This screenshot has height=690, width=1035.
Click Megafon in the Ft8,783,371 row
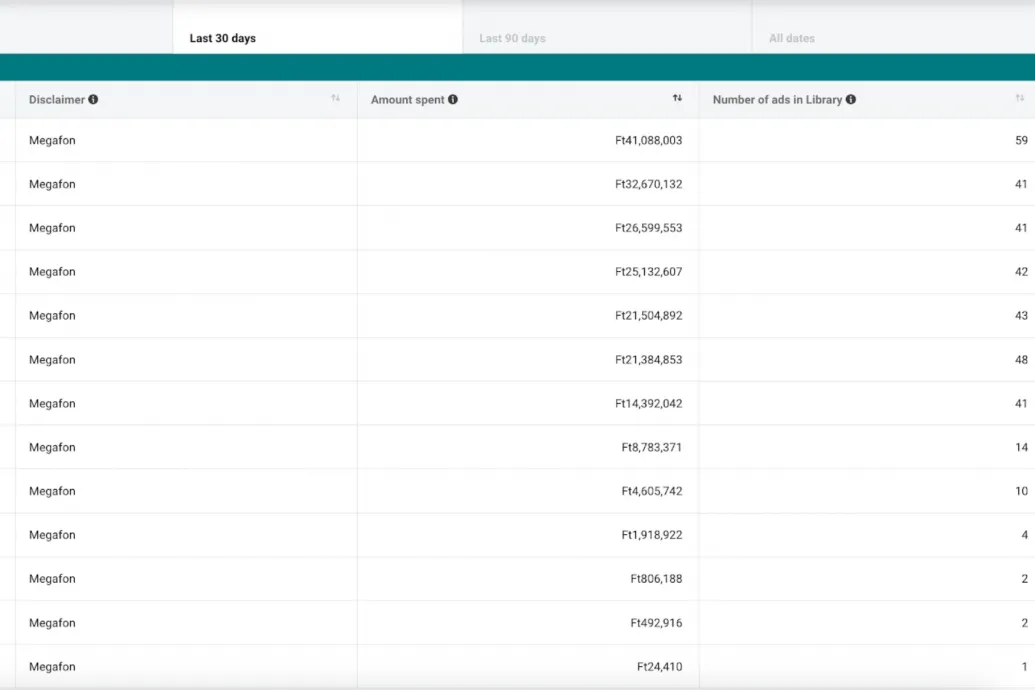[52, 448]
